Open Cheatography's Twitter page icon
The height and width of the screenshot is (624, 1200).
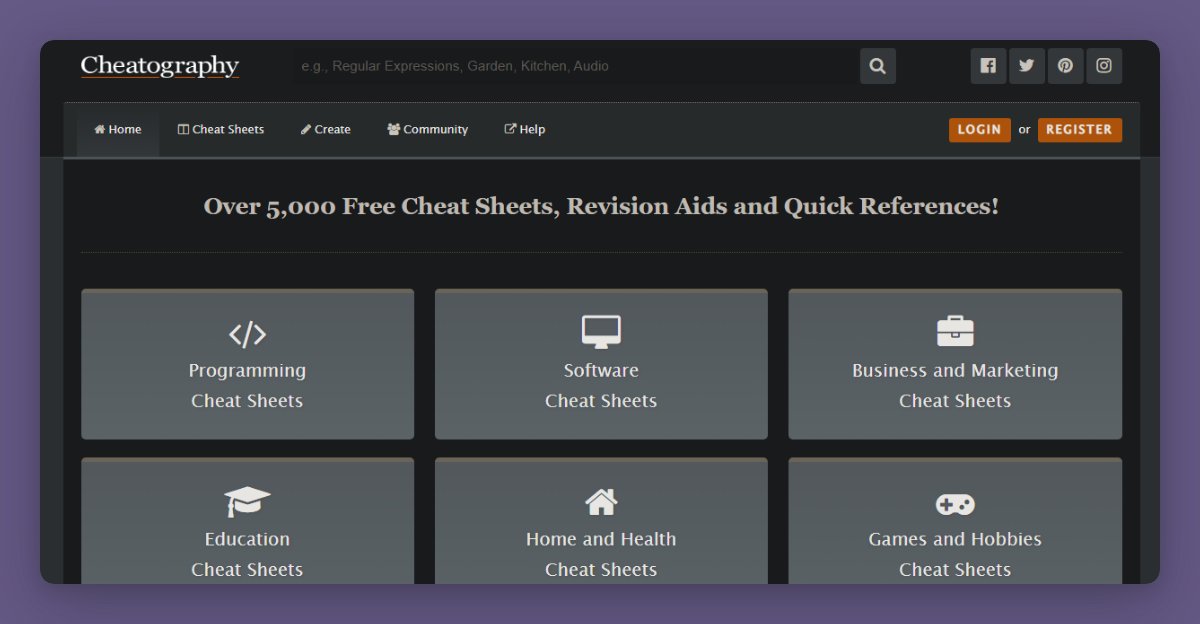click(x=1026, y=65)
